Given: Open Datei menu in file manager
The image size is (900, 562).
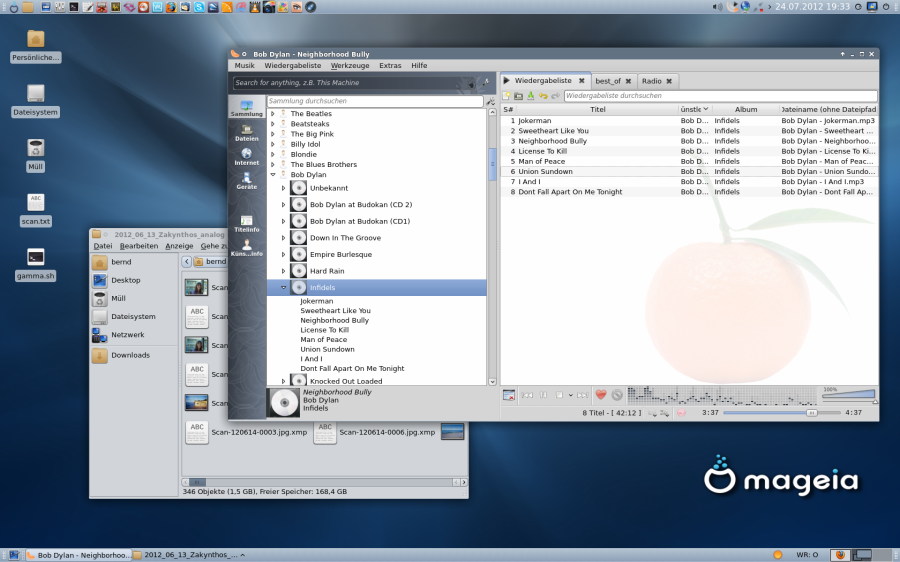Looking at the screenshot, I should [103, 246].
